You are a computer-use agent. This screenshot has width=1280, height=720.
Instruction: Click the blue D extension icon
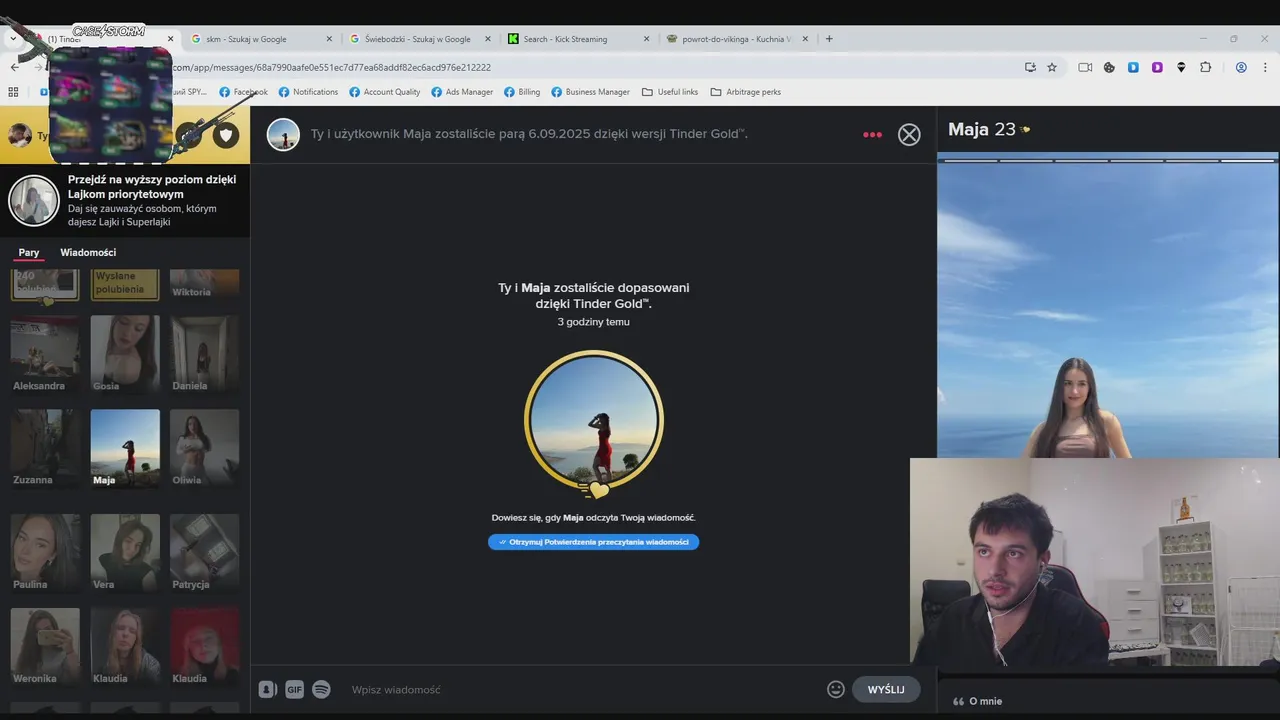pos(1133,67)
